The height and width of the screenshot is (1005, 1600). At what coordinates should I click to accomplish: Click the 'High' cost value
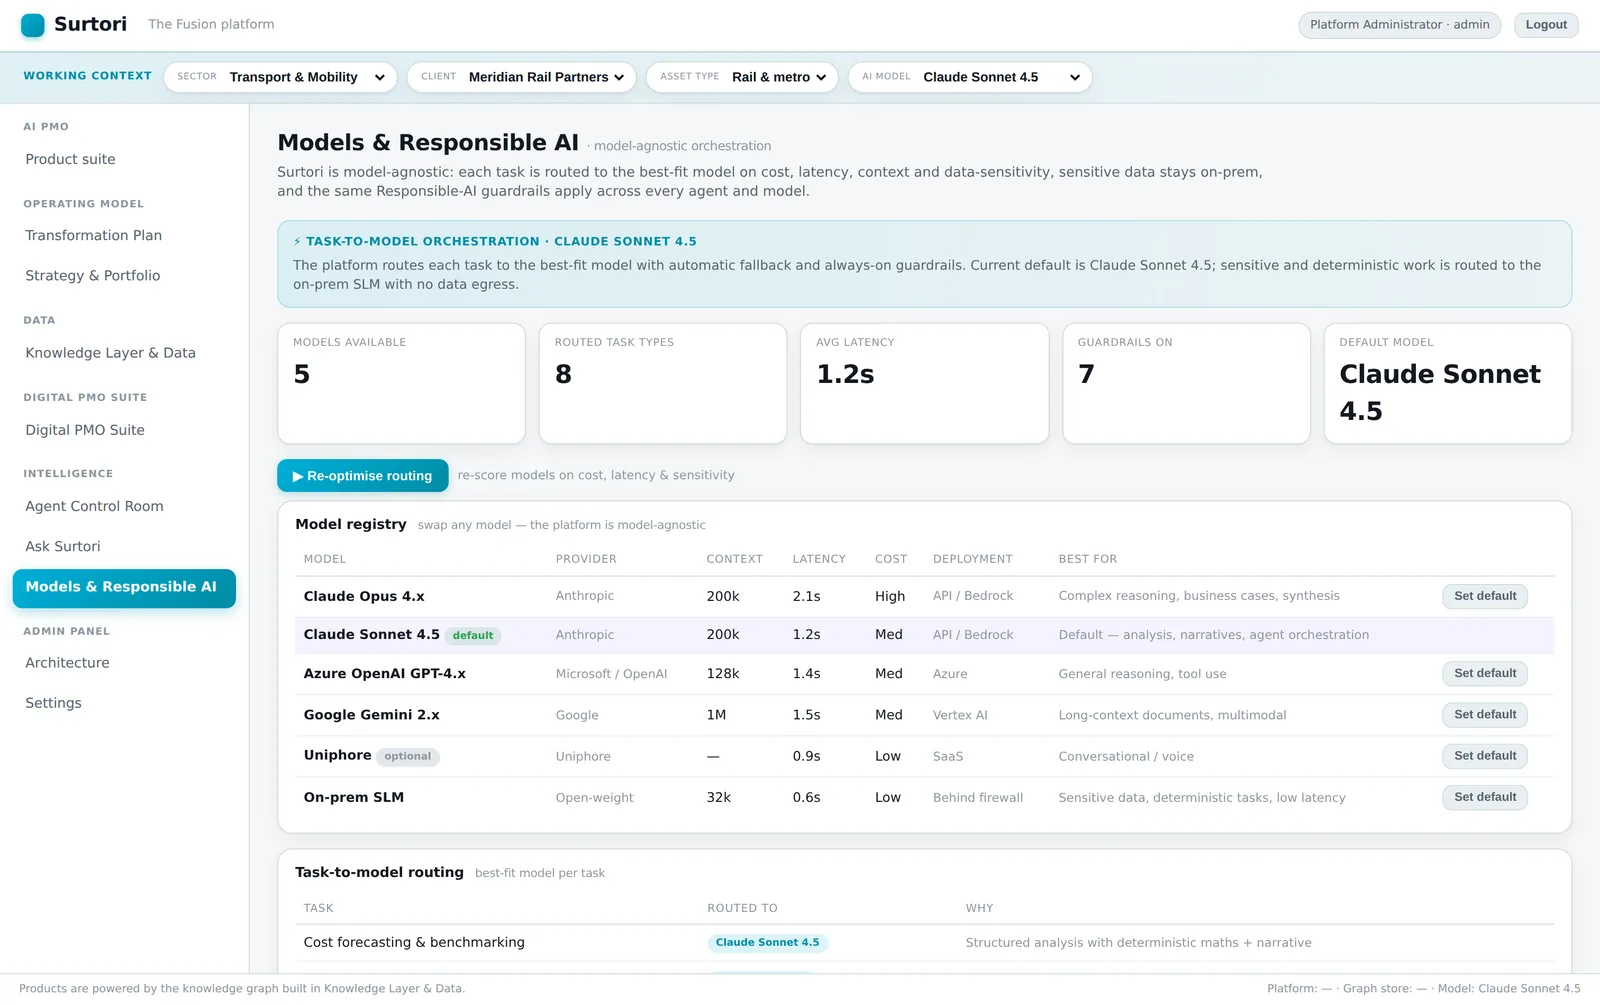point(890,596)
